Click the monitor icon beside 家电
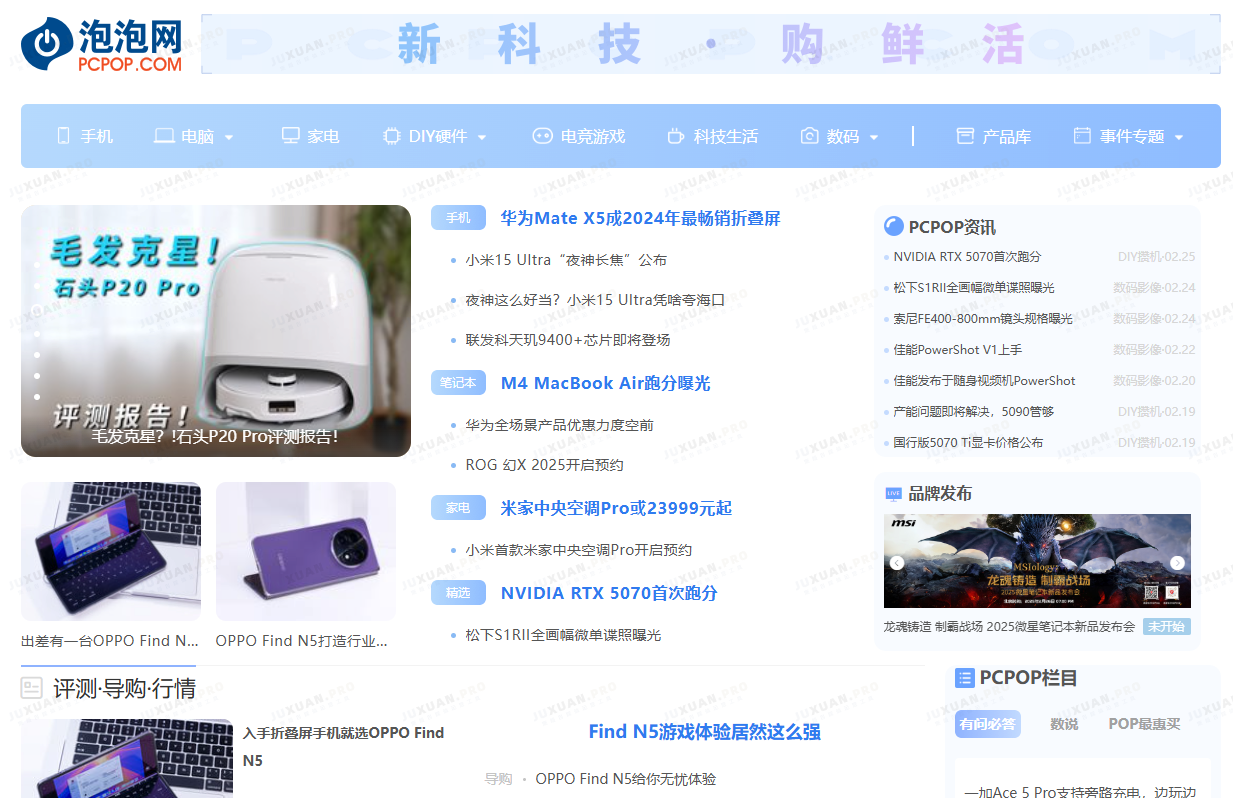Image resolution: width=1233 pixels, height=798 pixels. click(291, 136)
